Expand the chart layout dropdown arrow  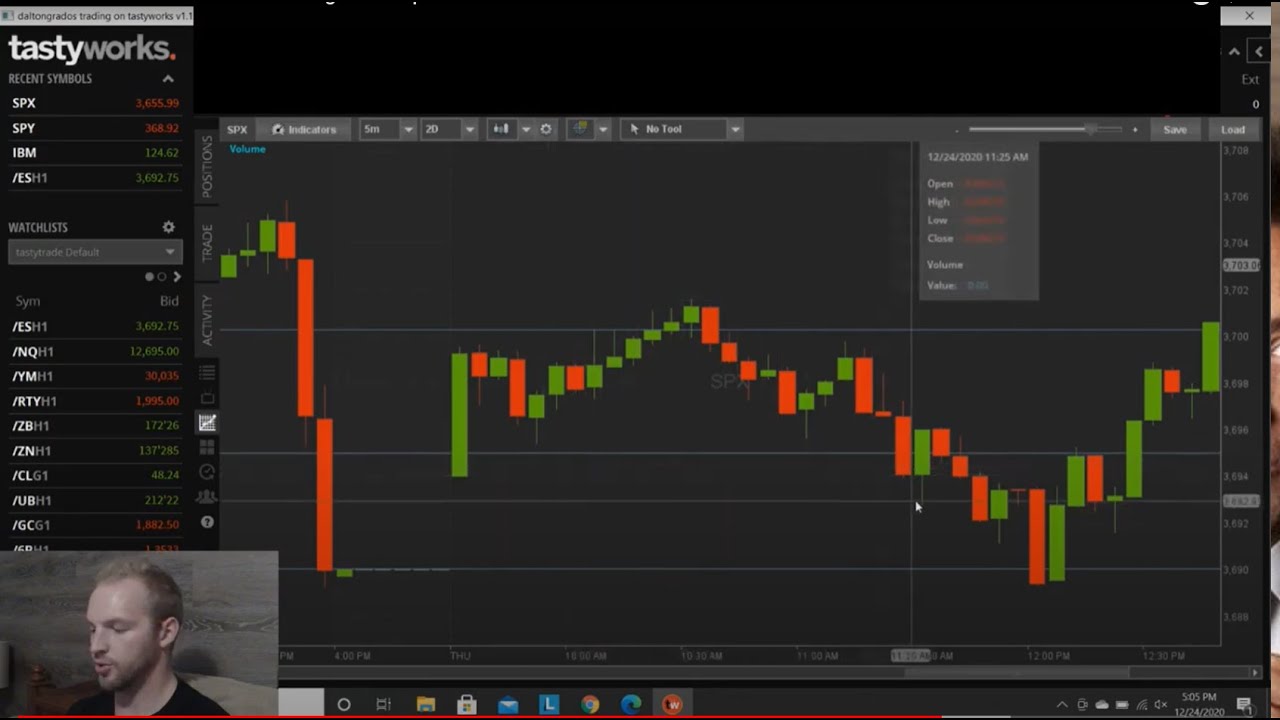tap(602, 129)
